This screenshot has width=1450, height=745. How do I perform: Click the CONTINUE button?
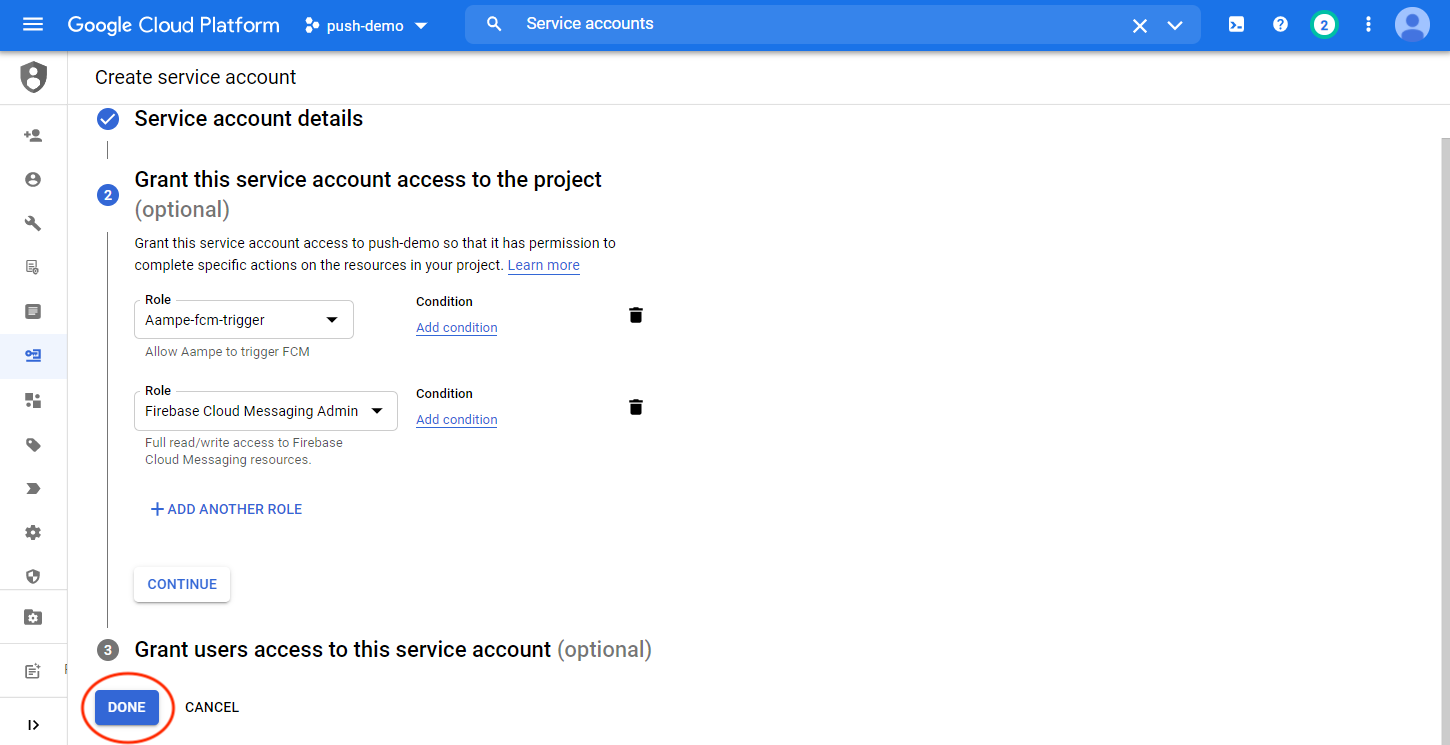182,584
